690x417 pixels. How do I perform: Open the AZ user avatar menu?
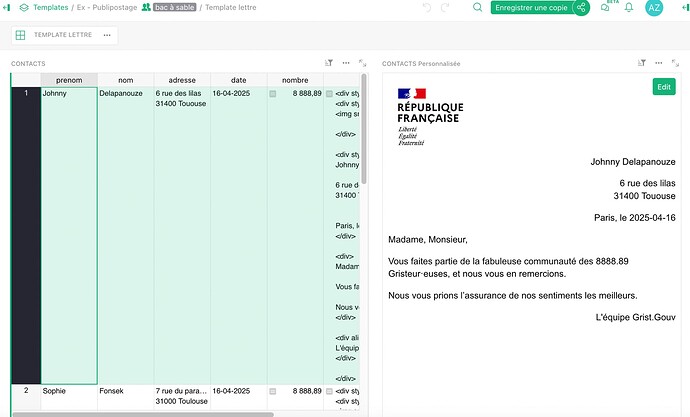pos(654,7)
